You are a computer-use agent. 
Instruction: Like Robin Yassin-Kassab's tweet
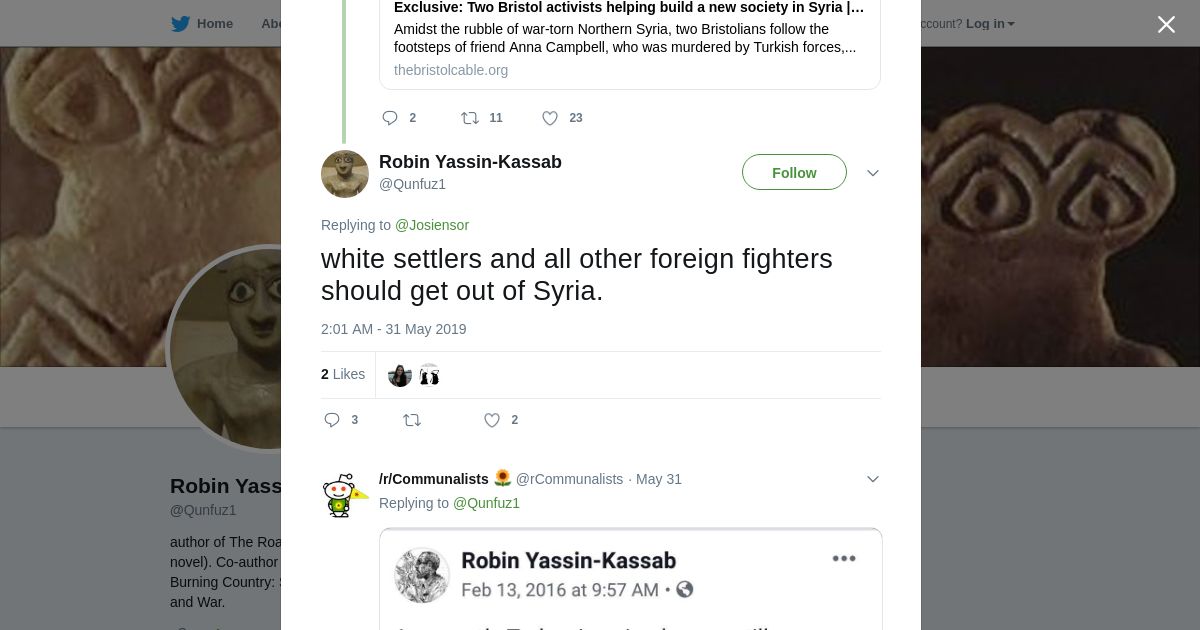[492, 420]
